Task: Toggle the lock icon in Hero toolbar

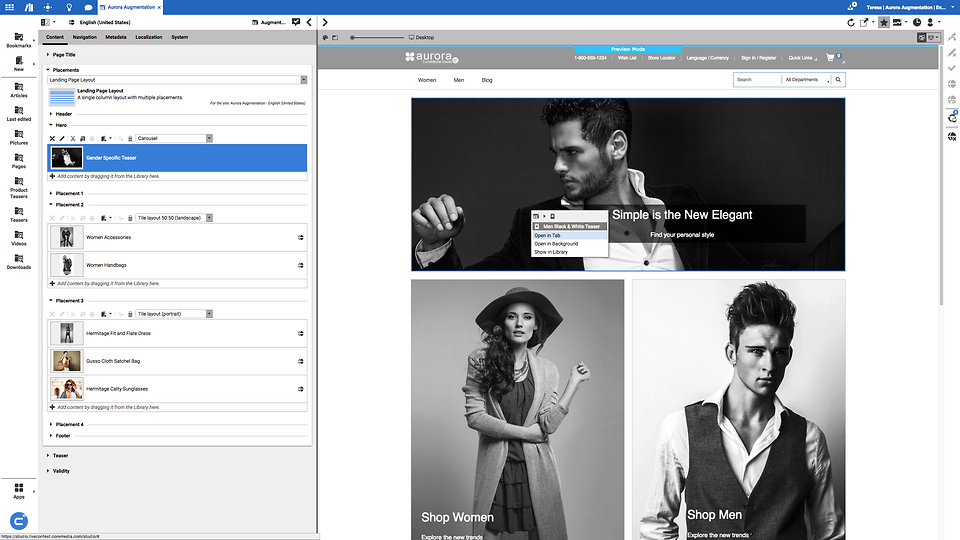Action: 130,138
